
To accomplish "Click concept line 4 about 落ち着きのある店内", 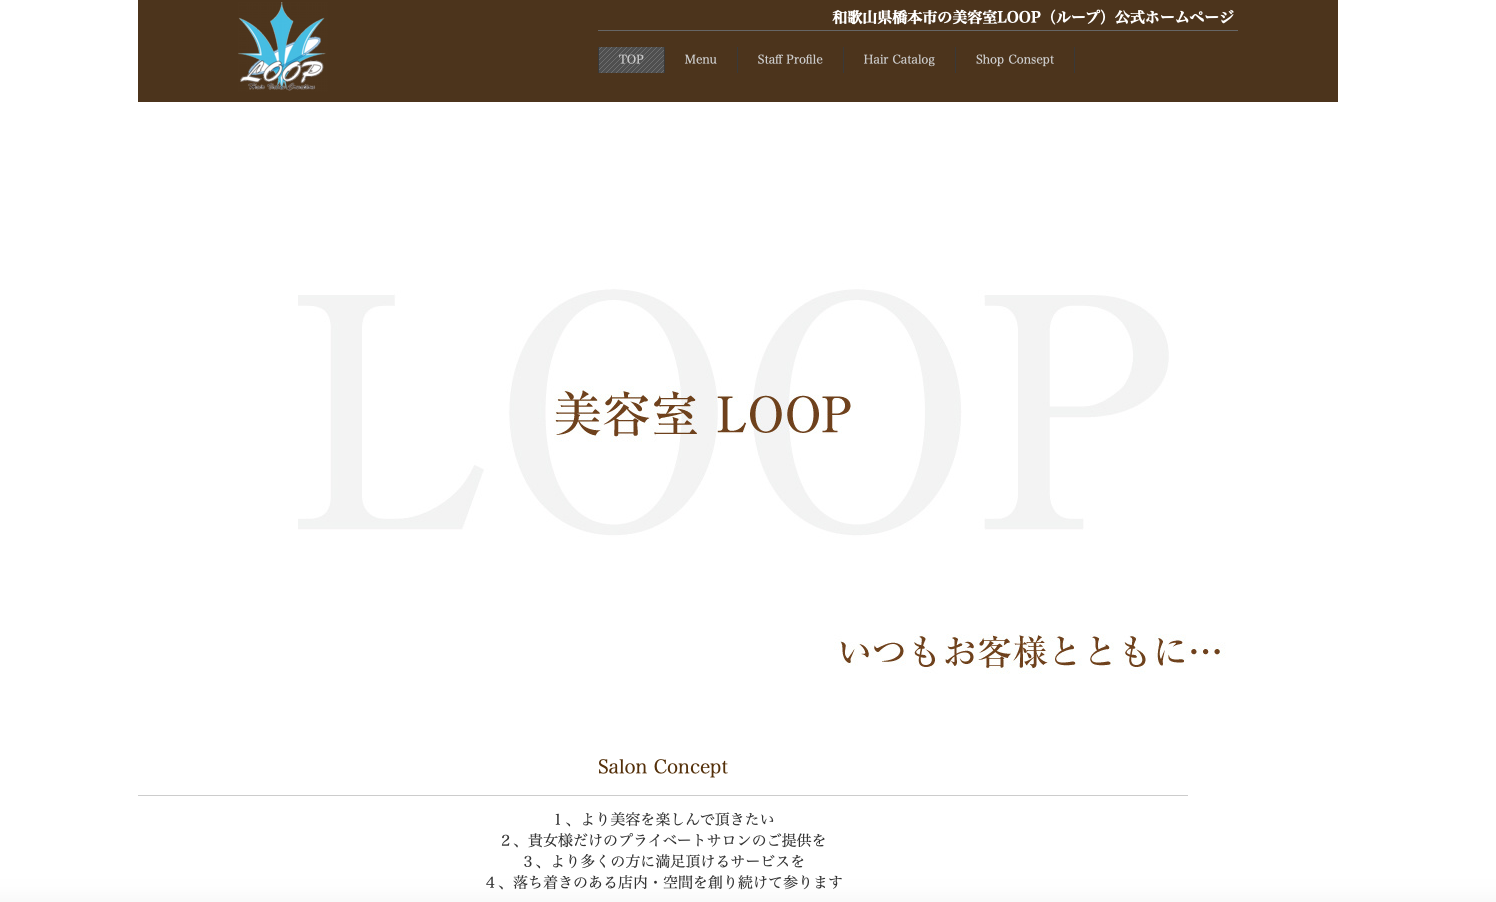I will coord(663,882).
